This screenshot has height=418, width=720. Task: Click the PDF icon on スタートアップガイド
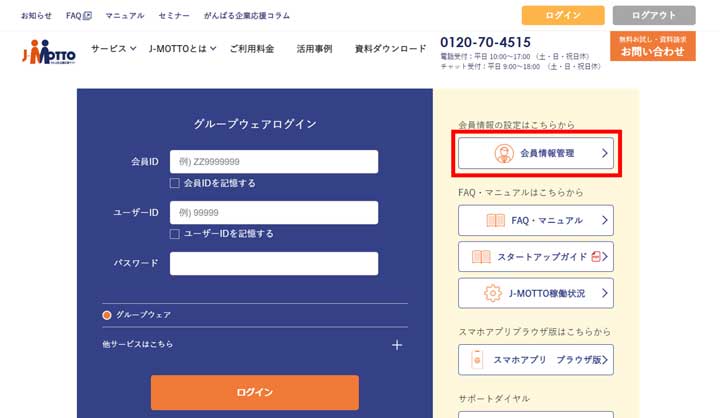click(596, 256)
